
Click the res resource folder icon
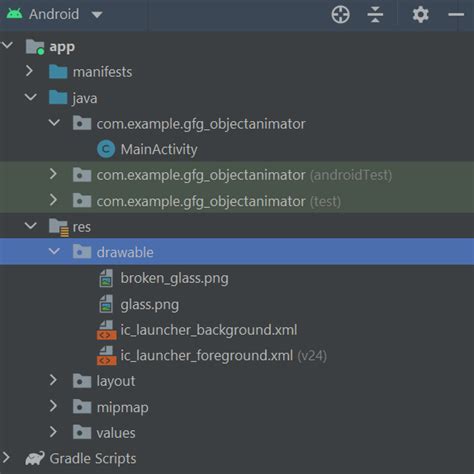click(x=59, y=227)
